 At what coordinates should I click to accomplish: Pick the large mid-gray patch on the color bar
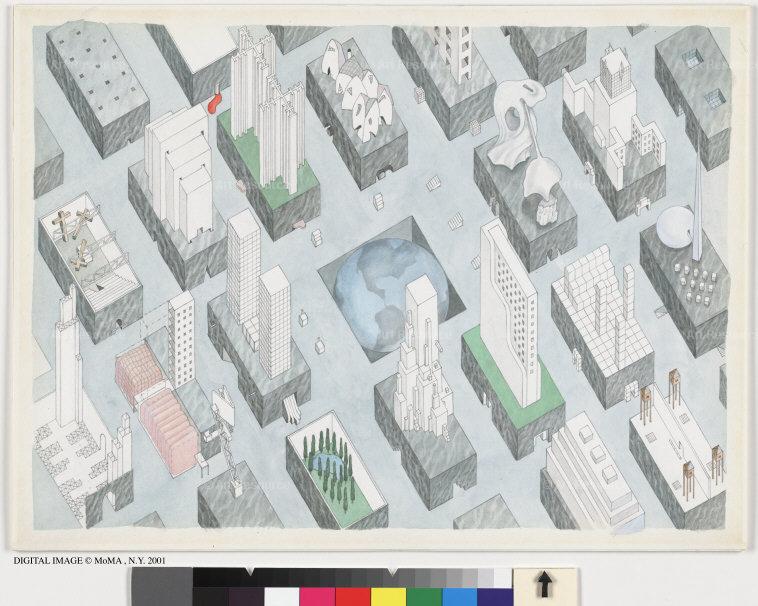click(162, 587)
